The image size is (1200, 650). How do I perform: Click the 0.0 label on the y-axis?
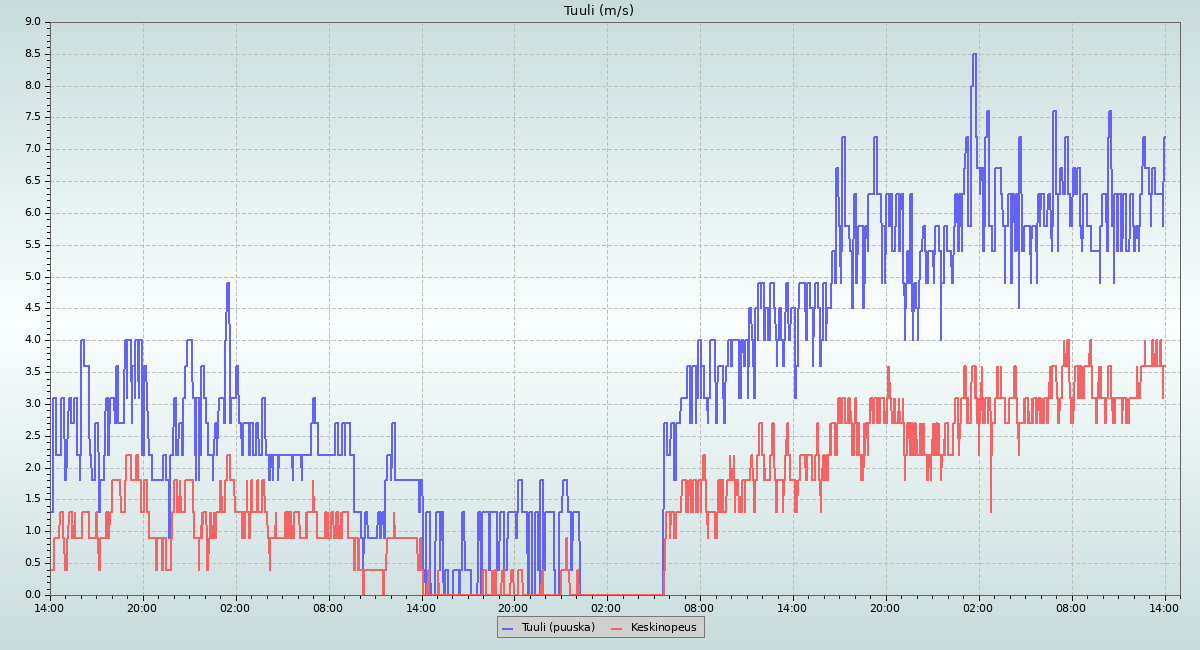[33, 595]
